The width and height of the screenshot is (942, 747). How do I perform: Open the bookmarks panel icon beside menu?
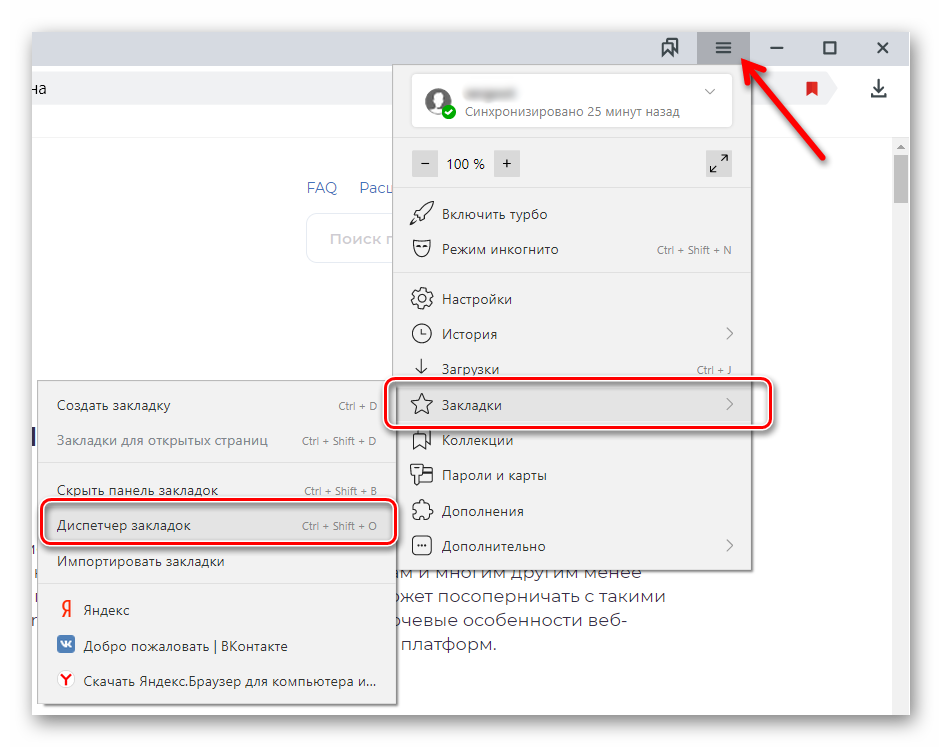click(x=670, y=48)
